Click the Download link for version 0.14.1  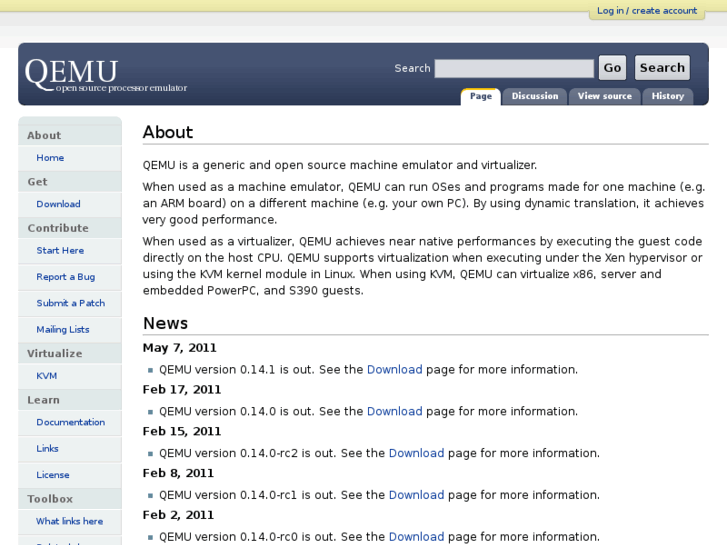tap(395, 370)
